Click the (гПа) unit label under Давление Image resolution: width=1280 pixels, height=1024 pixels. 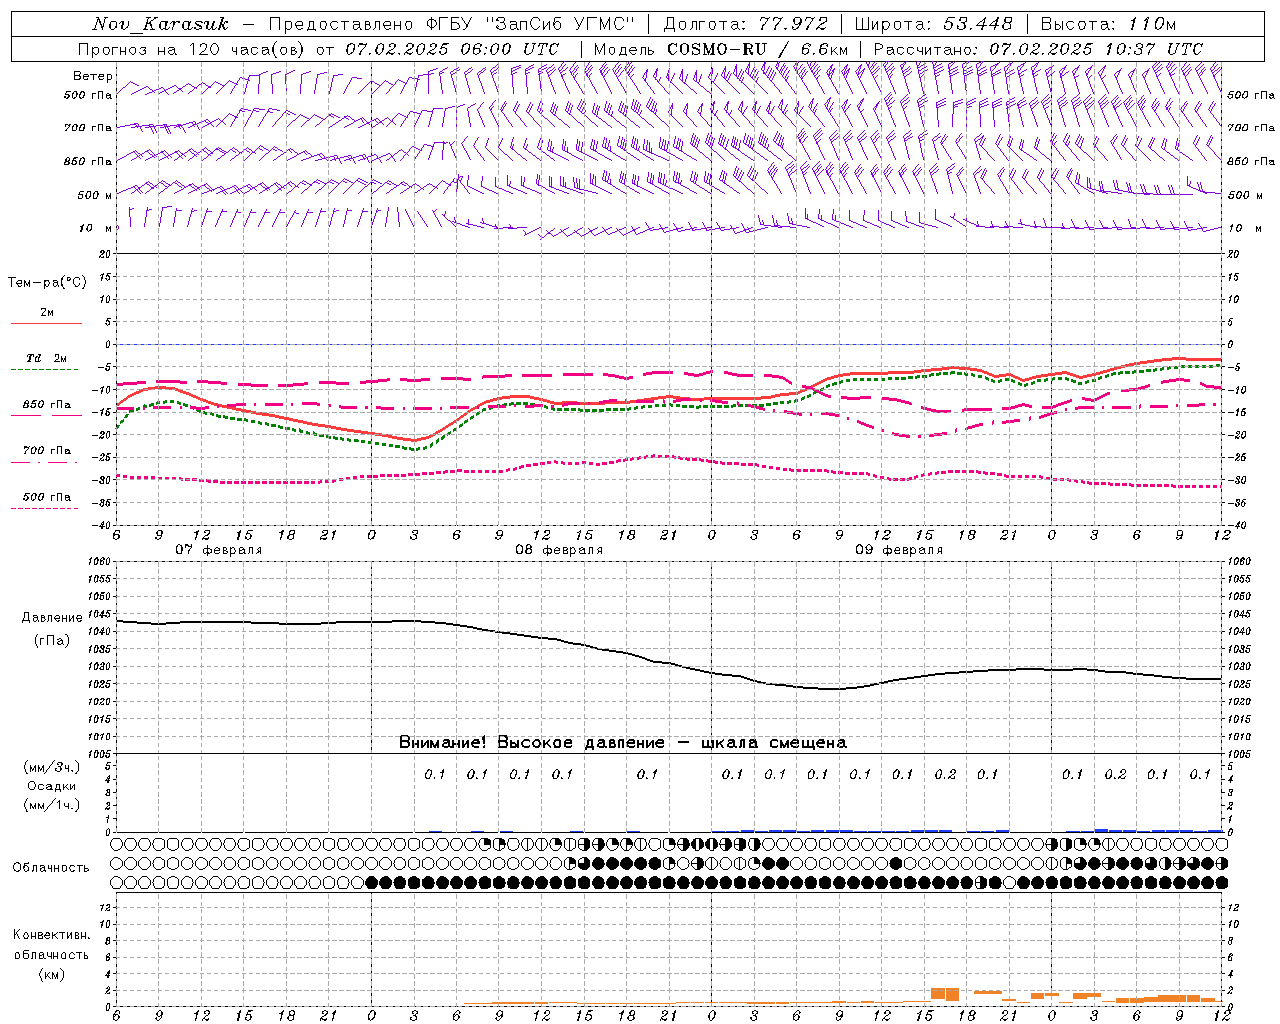click(52, 641)
